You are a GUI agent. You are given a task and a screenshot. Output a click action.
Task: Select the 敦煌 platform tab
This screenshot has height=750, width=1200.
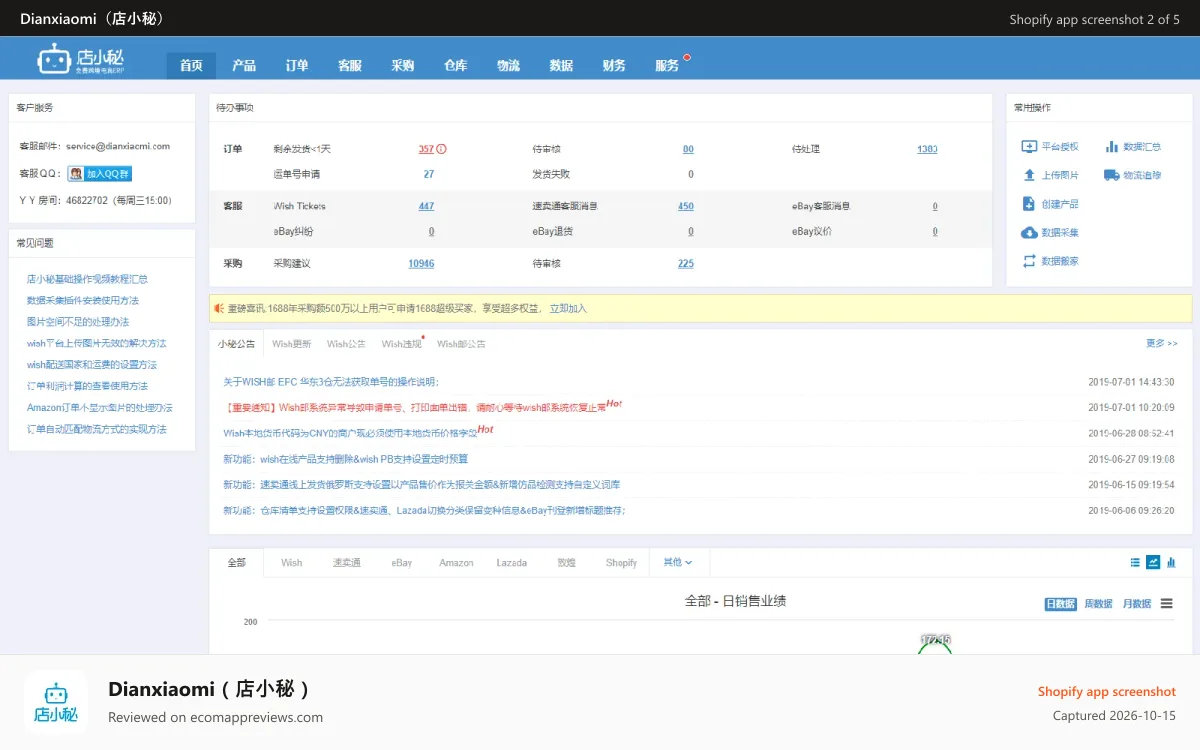(567, 563)
